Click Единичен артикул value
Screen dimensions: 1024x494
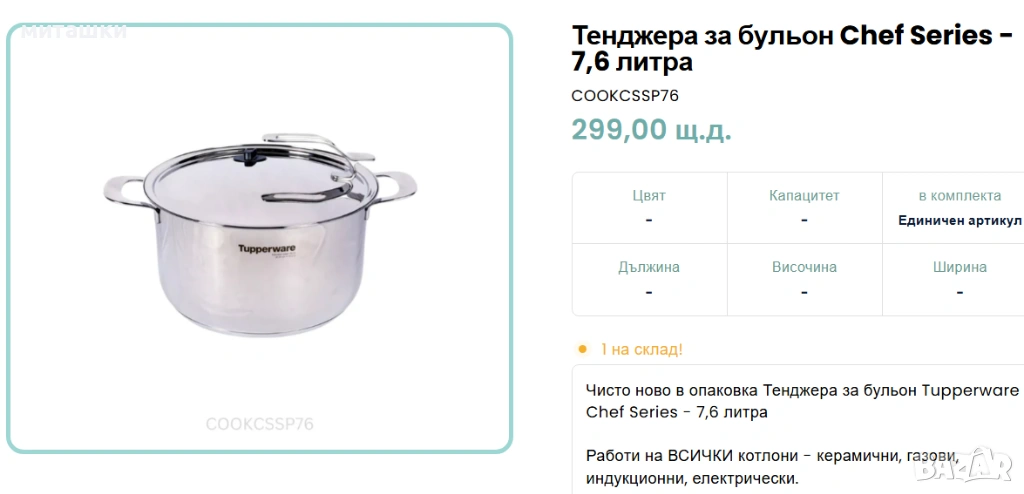[x=959, y=221]
